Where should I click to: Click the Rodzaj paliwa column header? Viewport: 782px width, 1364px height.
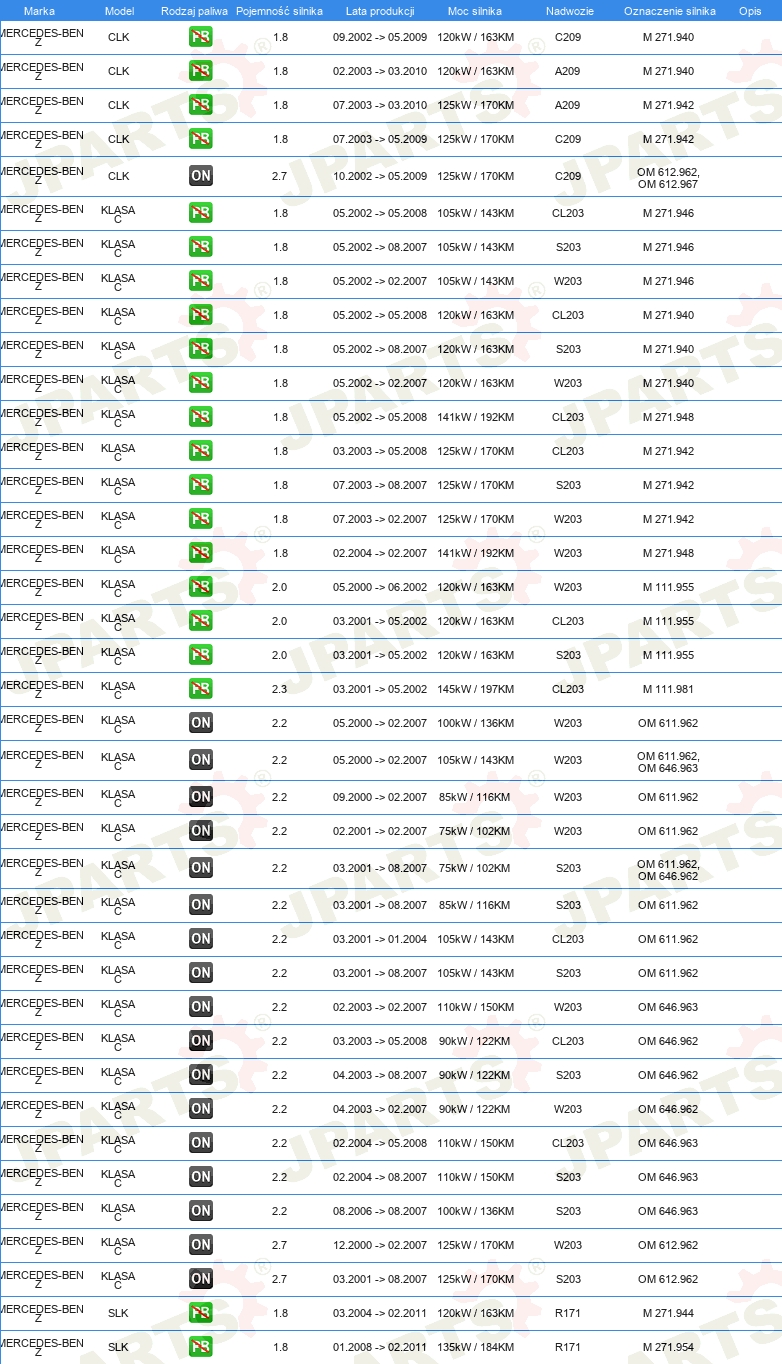[194, 11]
